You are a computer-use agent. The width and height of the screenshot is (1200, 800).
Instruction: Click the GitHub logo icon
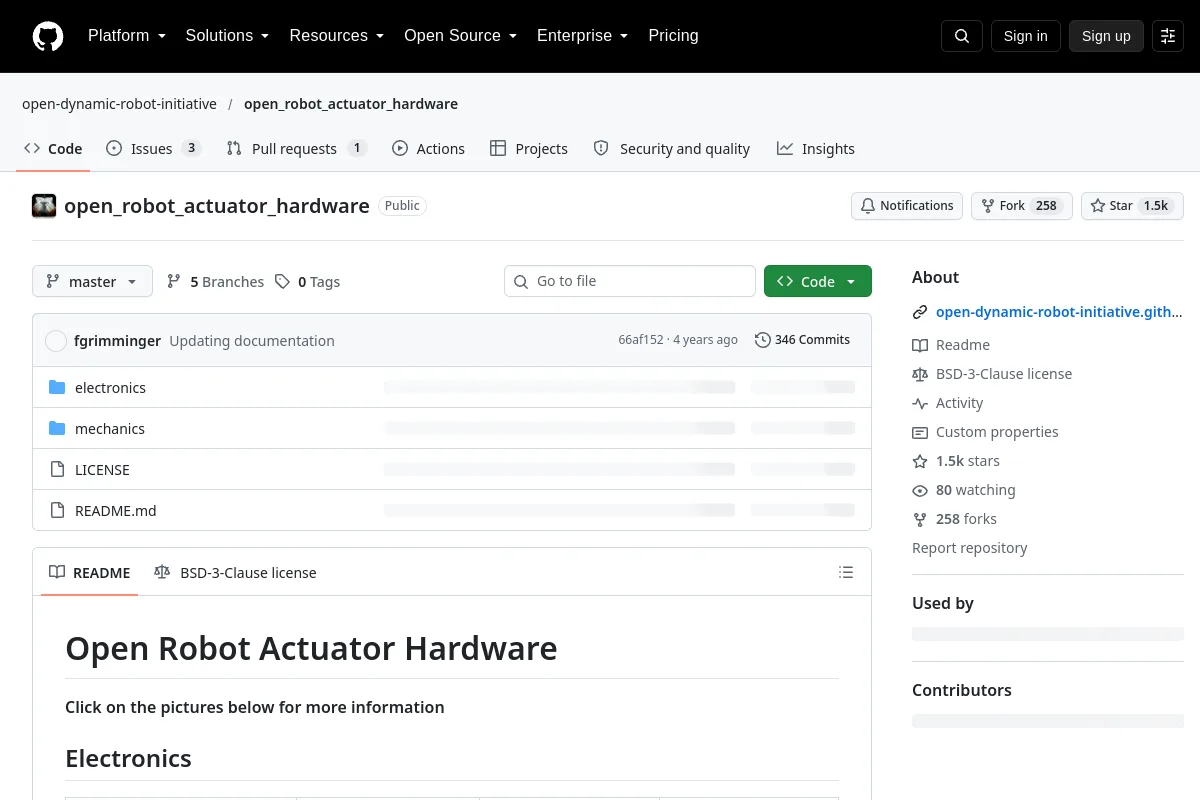pos(48,36)
